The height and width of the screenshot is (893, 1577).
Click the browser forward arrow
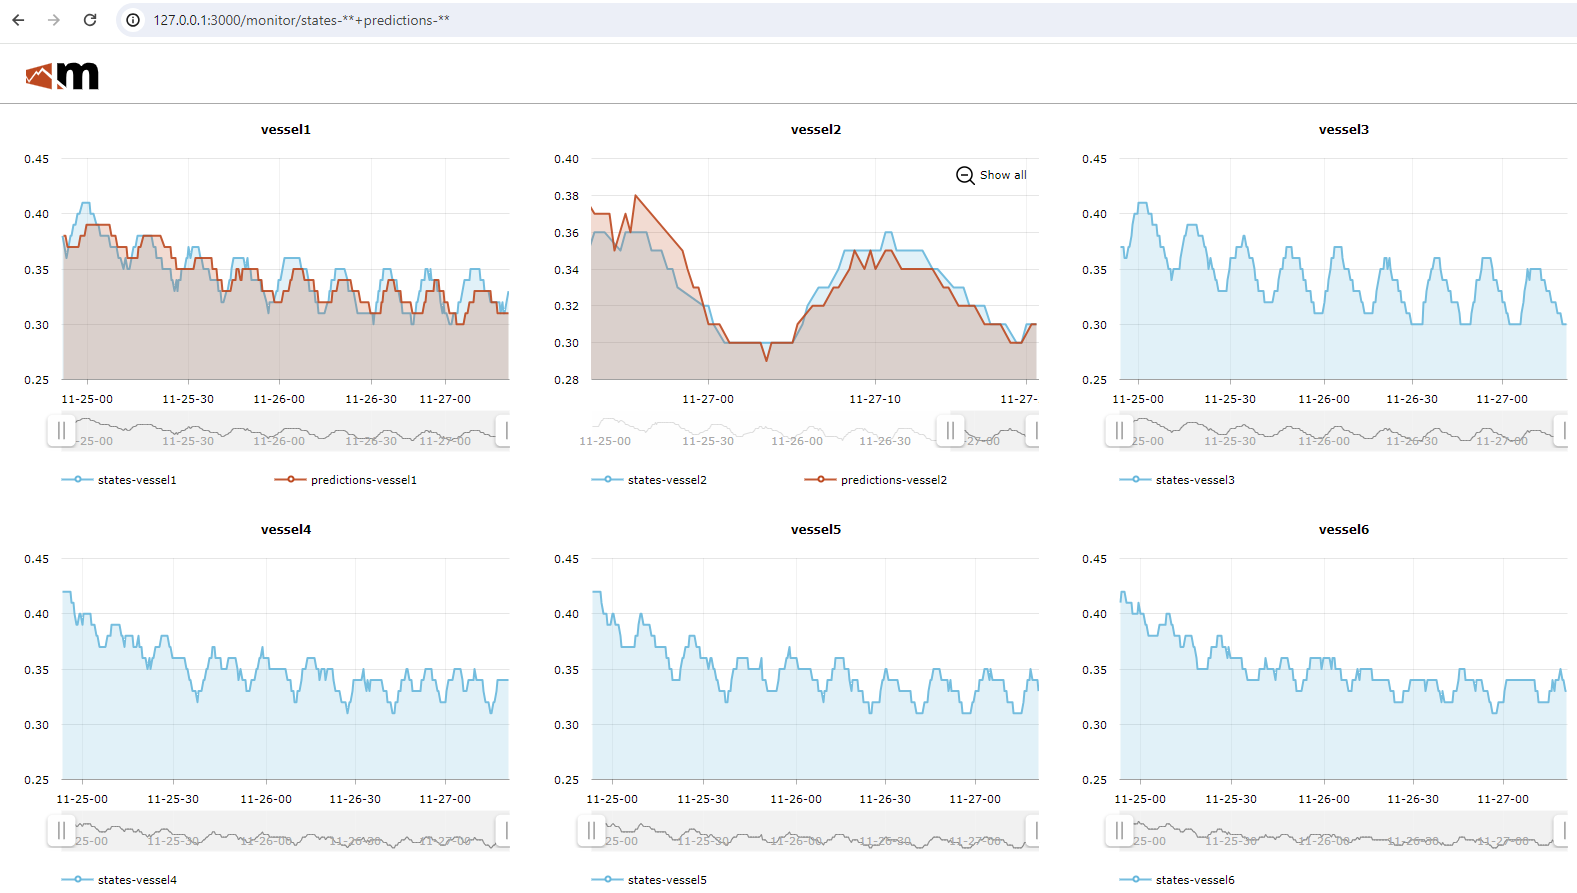[54, 20]
